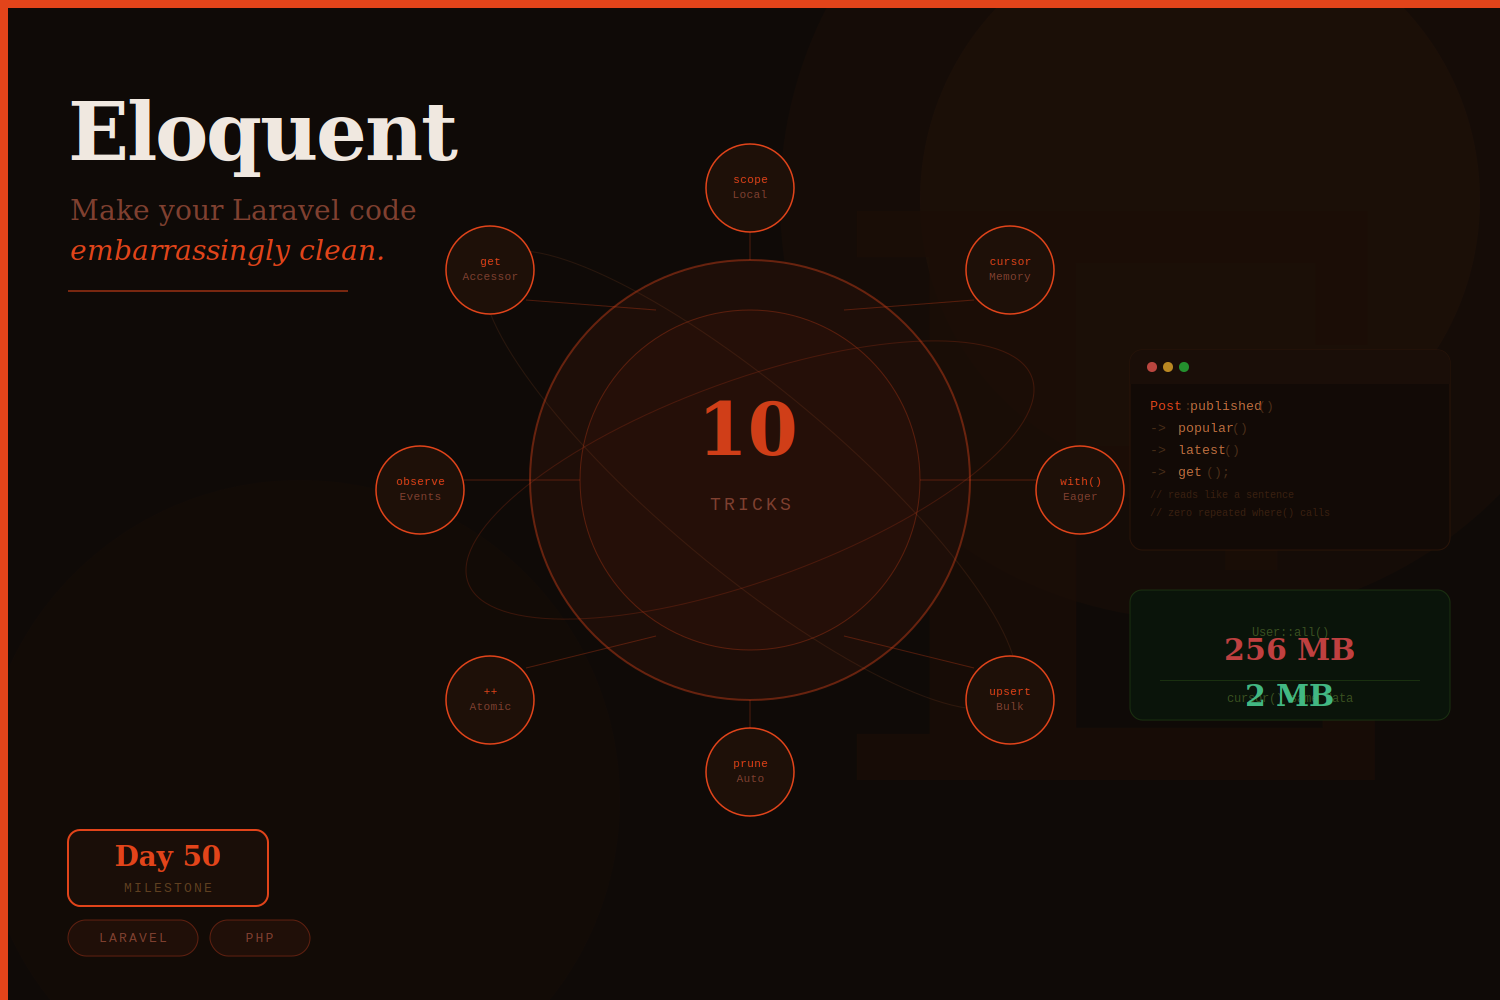Click the with() Eager node

pyautogui.click(x=1079, y=489)
